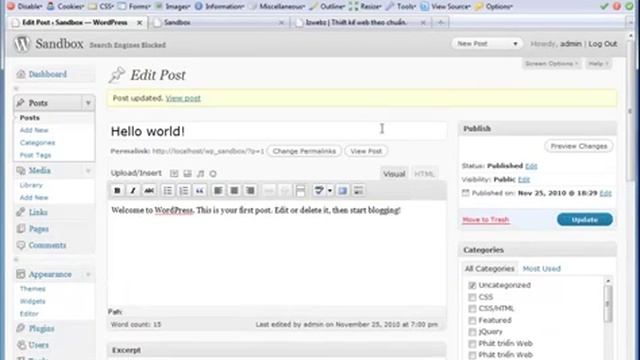Click the Add Media upload icon
The image size is (640, 360).
tap(213, 173)
